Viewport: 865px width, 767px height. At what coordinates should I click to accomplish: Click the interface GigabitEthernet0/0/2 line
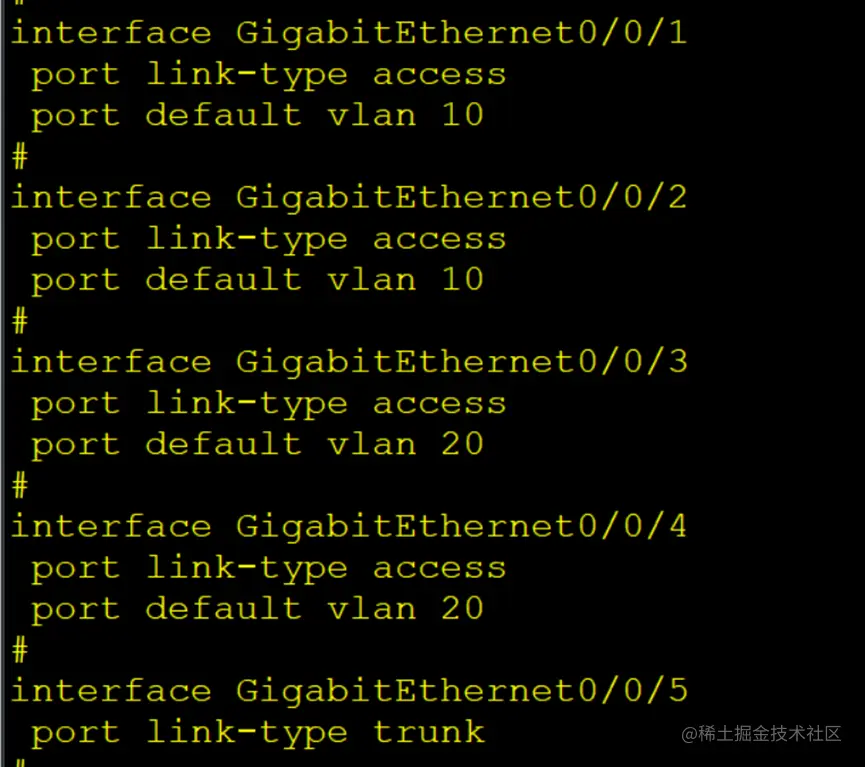click(x=349, y=198)
